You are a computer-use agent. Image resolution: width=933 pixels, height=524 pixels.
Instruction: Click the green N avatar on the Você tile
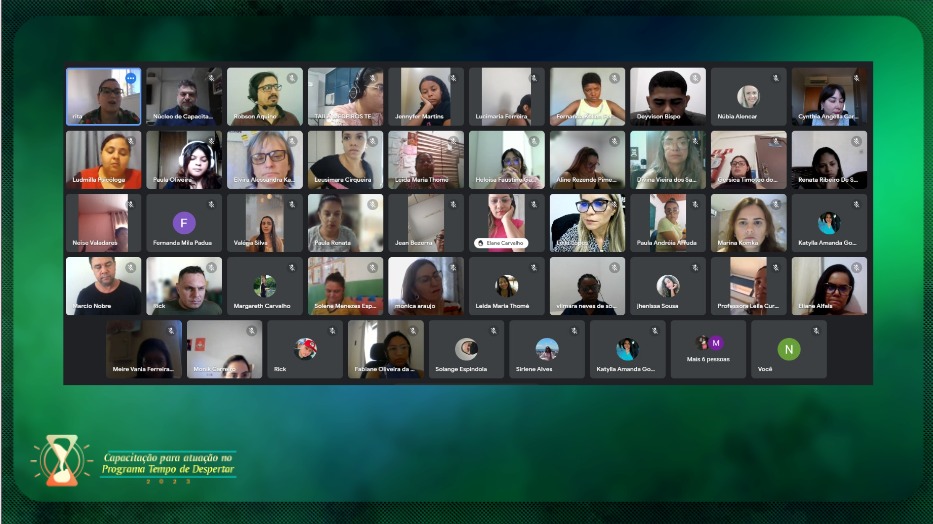coord(789,349)
